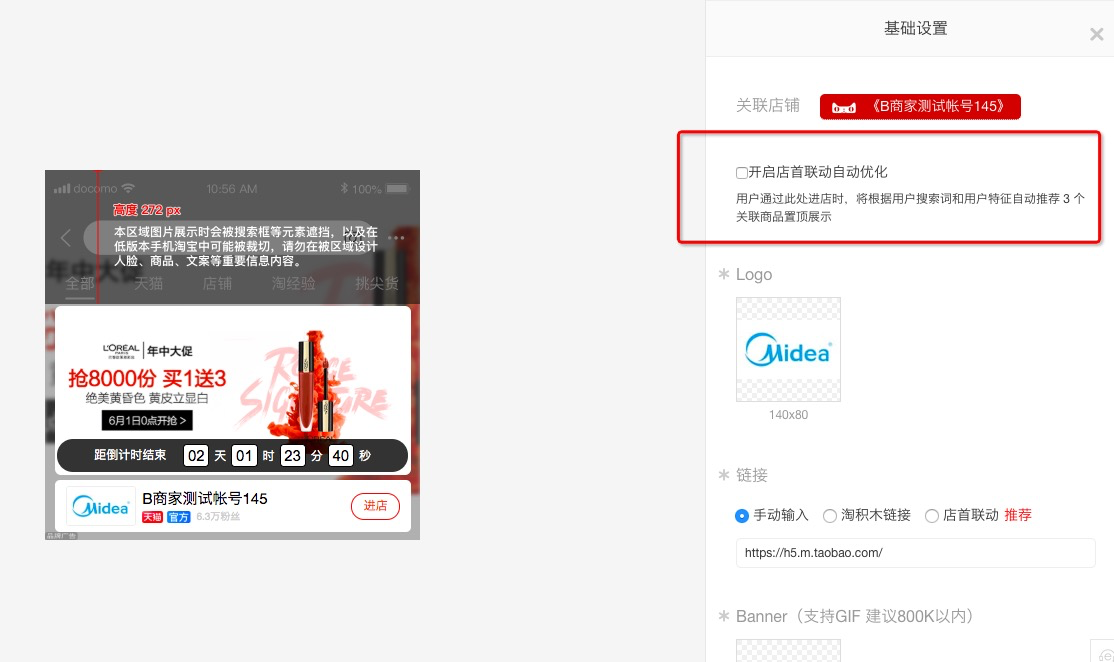Enable 开启店首联动自动优化 checkbox

click(x=742, y=173)
